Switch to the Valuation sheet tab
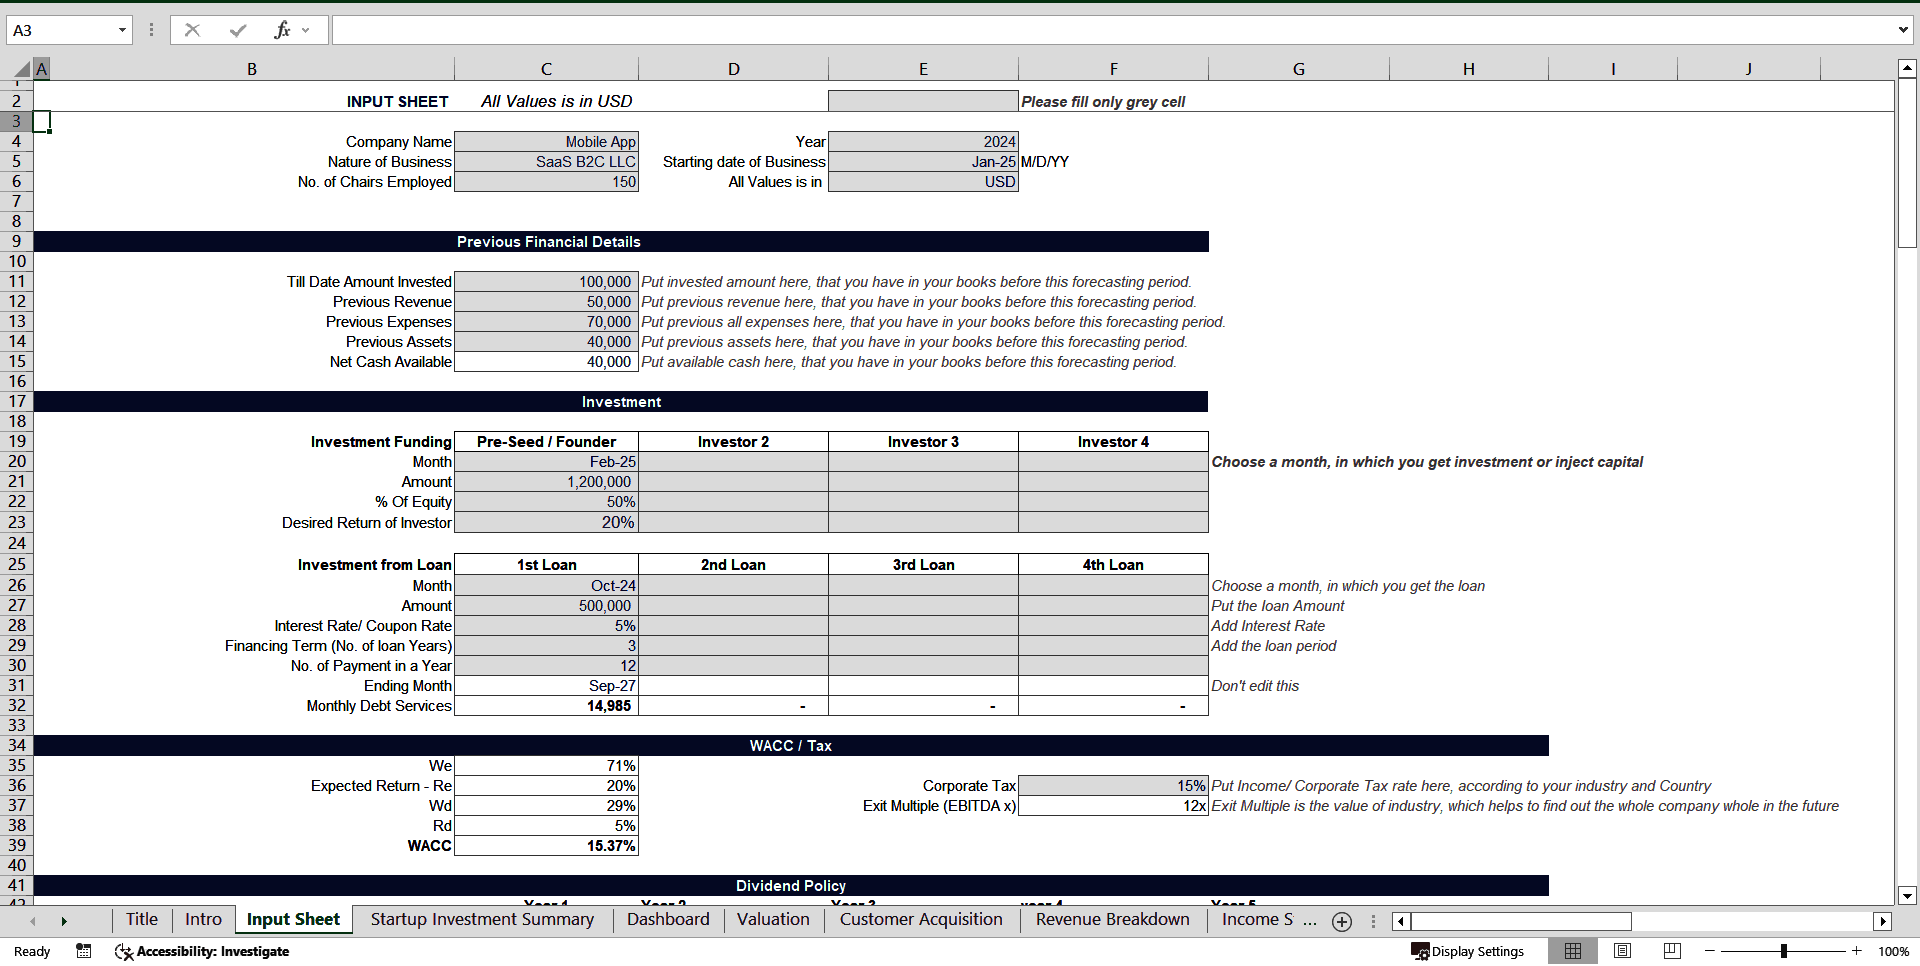The image size is (1920, 966). click(x=773, y=919)
